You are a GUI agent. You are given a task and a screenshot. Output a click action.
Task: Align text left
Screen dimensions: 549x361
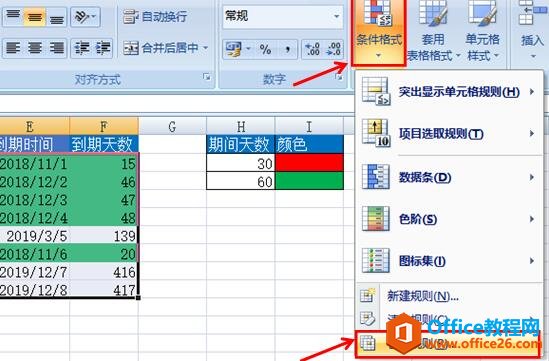[x=13, y=48]
